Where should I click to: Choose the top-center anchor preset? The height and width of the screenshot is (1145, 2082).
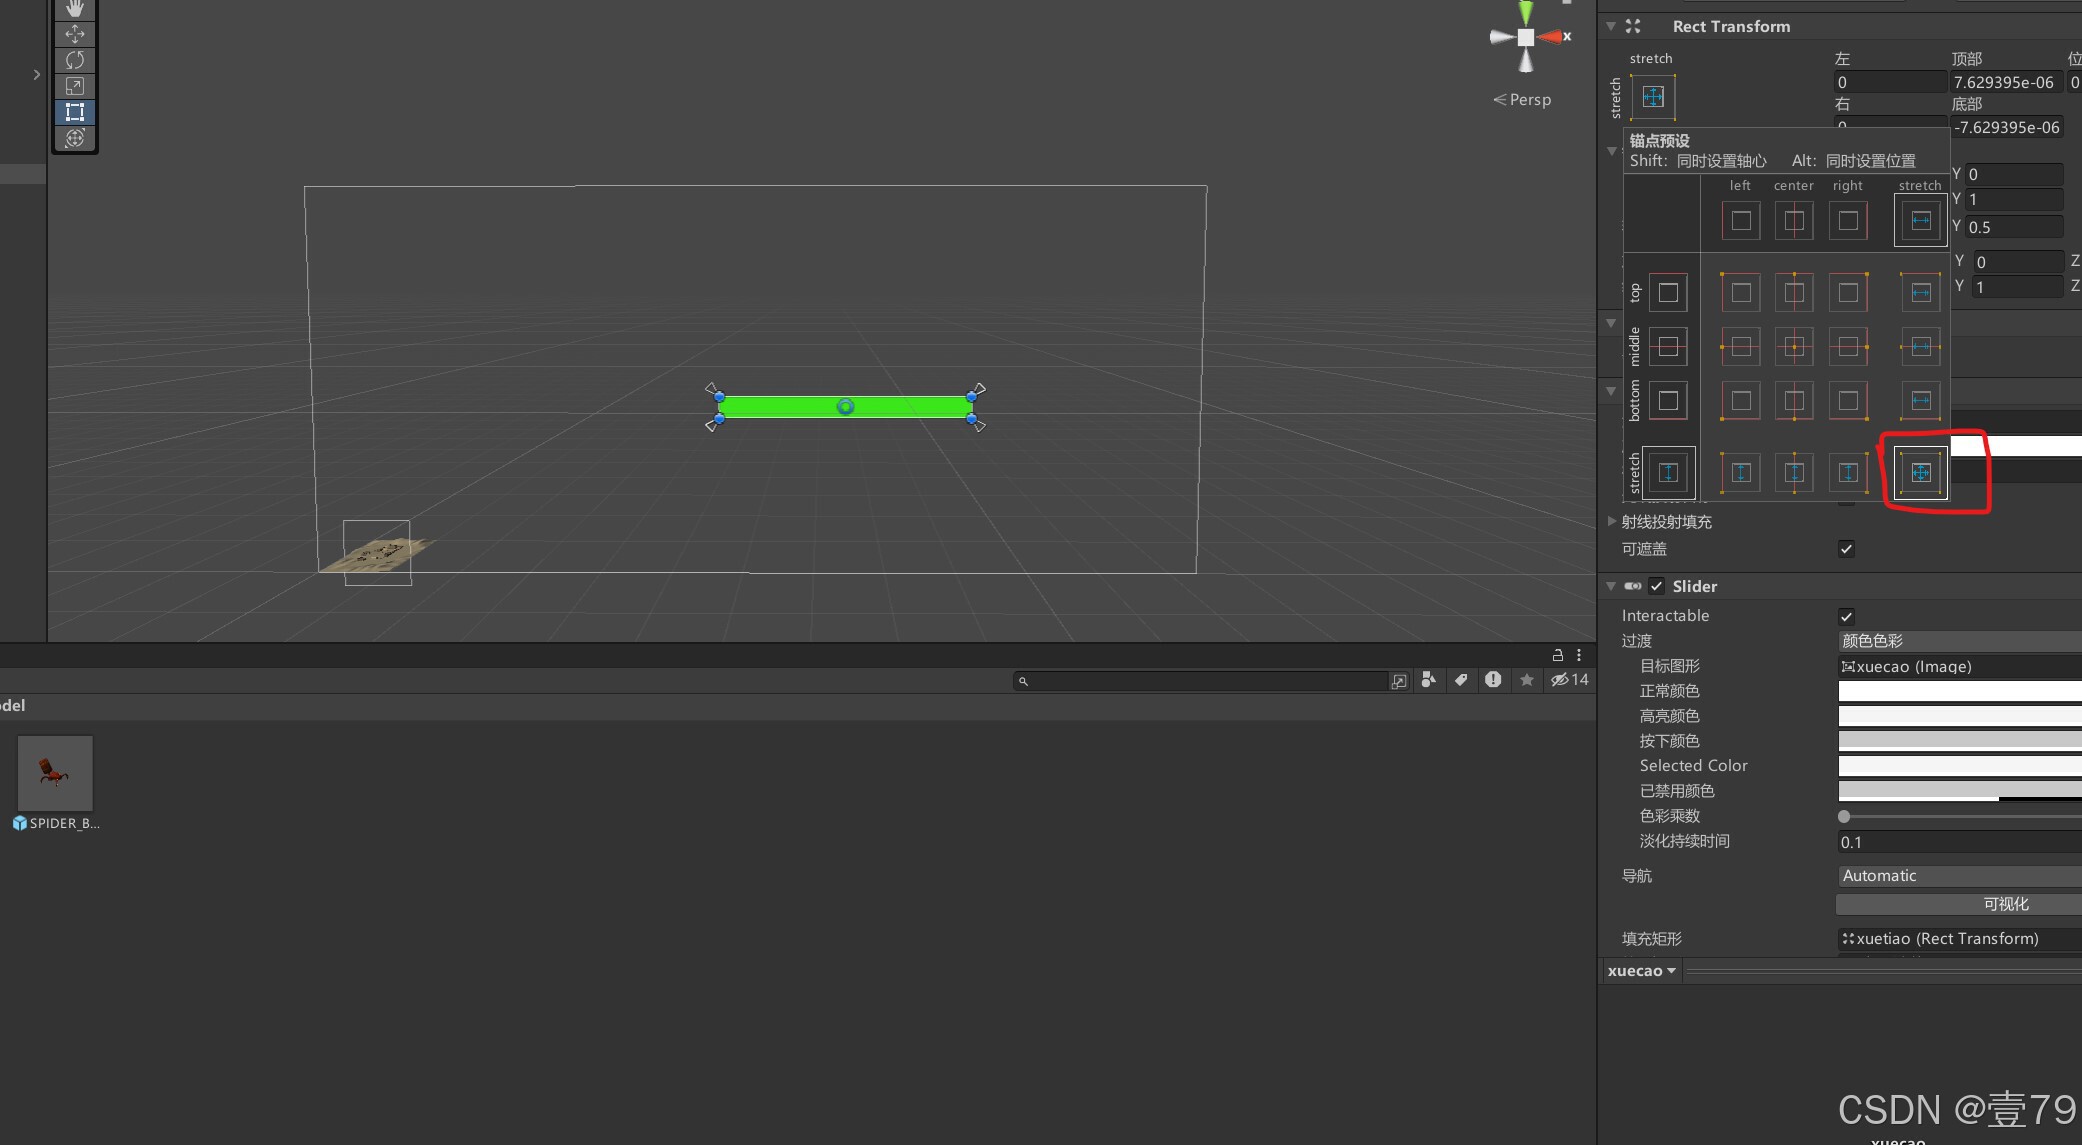click(x=1794, y=293)
